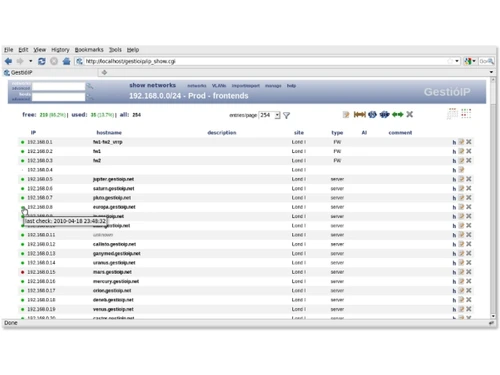
Task: Click the vertical scrollbar up arrow
Action: point(493,80)
